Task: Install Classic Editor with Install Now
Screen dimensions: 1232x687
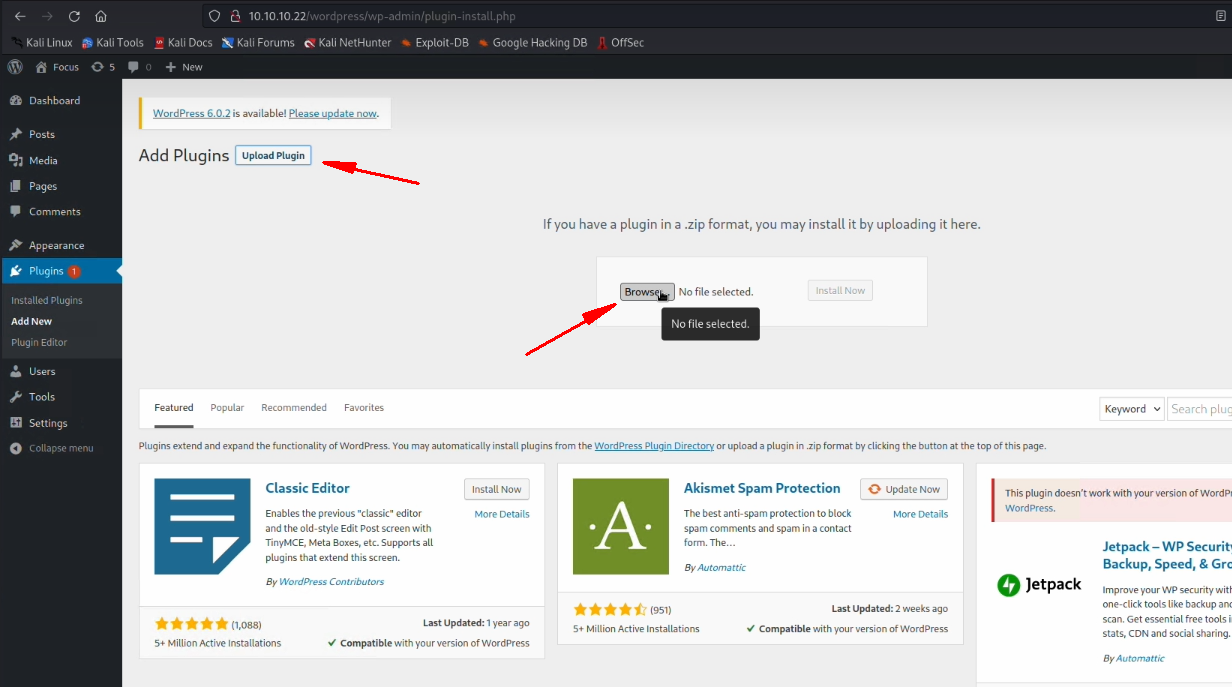Action: coord(497,489)
